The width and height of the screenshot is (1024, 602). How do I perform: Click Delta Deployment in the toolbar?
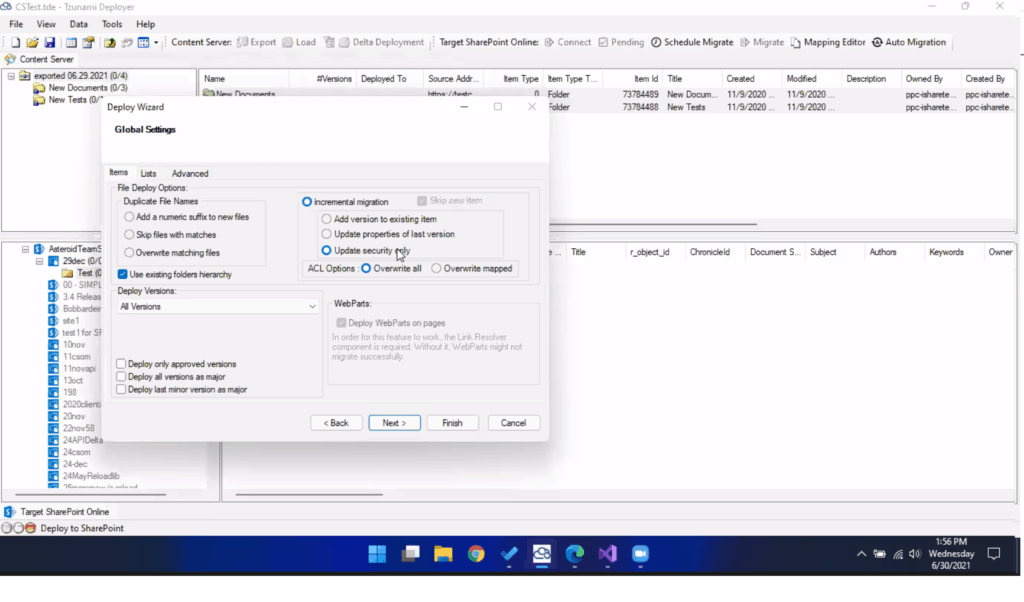point(381,42)
